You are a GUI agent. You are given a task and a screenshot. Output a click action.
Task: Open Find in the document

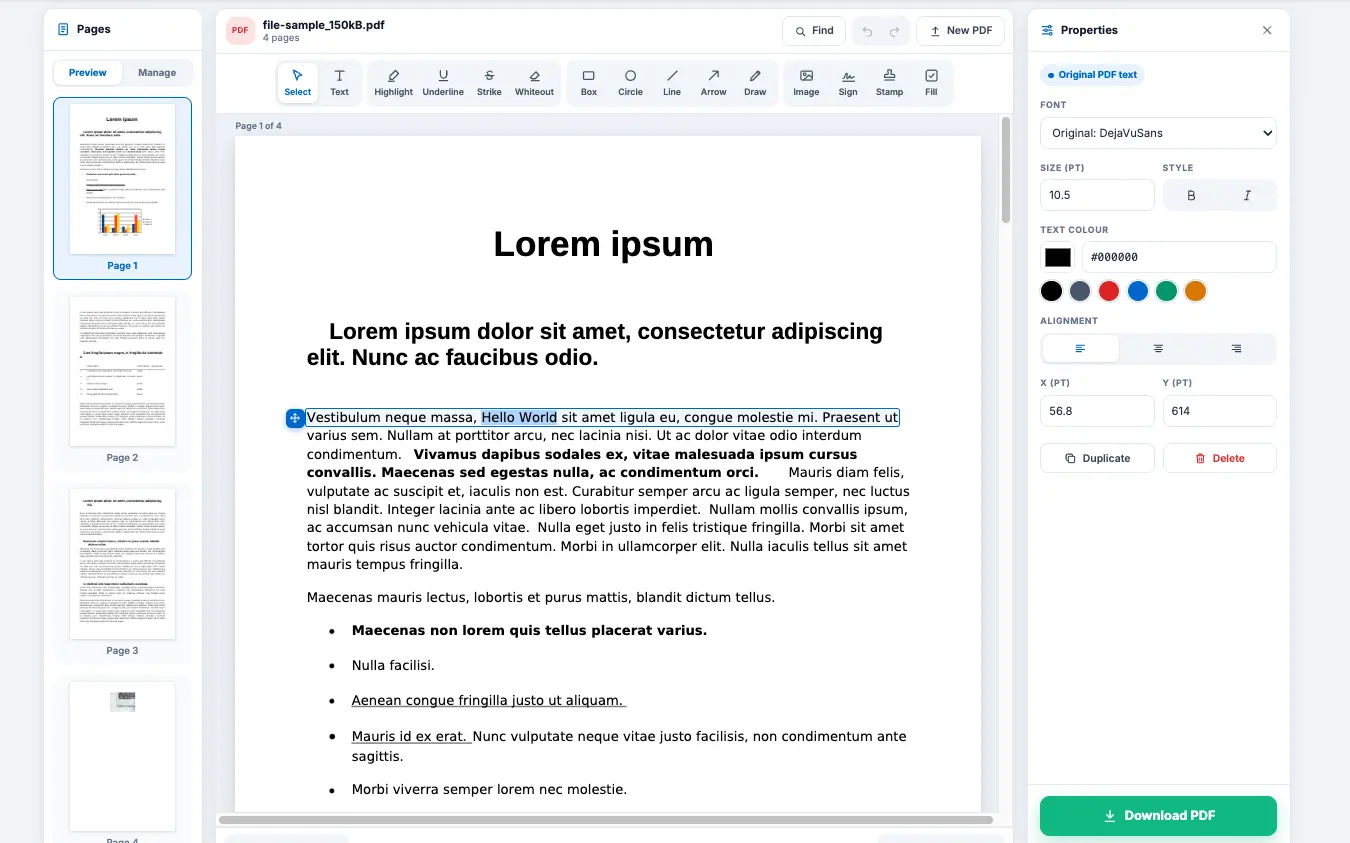[814, 31]
